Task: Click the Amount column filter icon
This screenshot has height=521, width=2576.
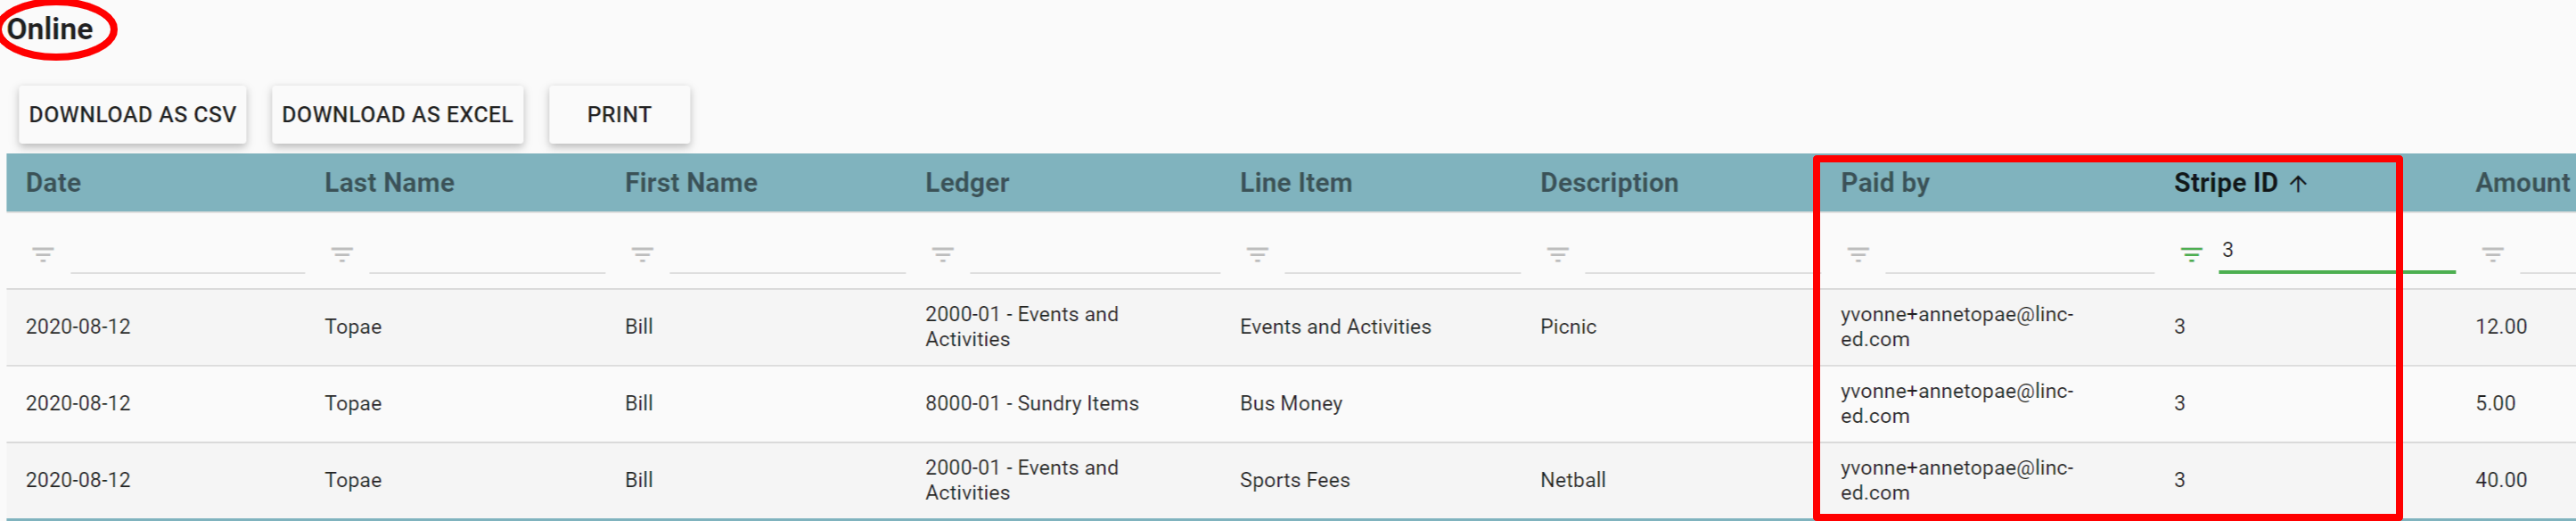Action: click(2493, 254)
